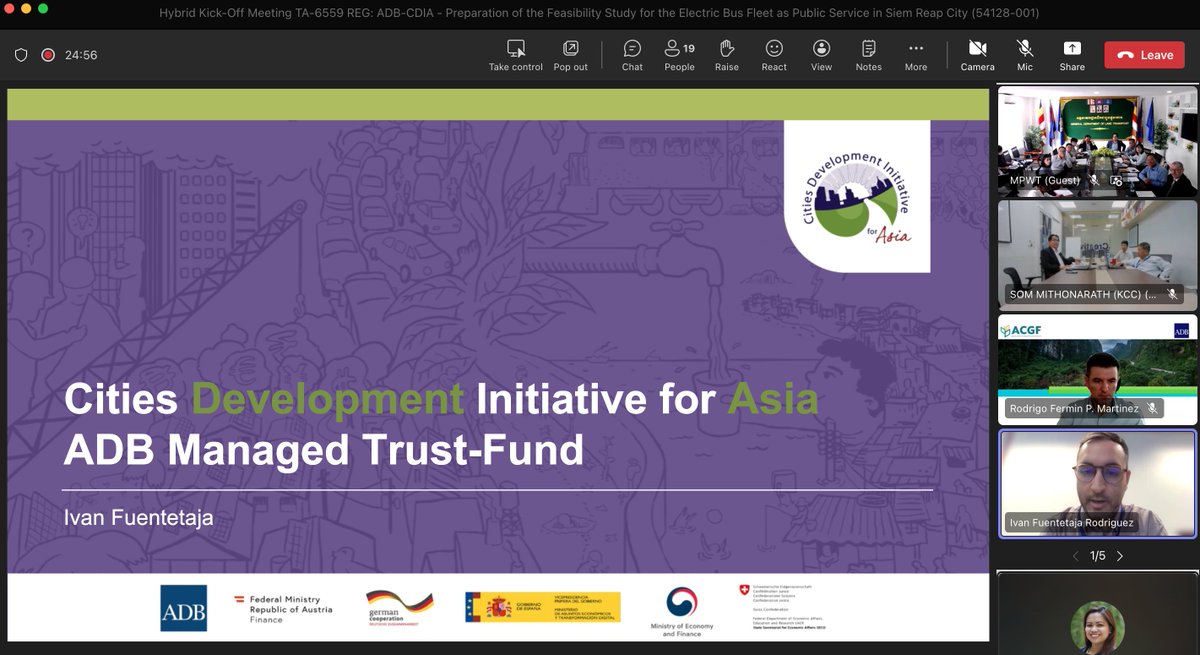Click the recording indicator red dot

point(47,55)
